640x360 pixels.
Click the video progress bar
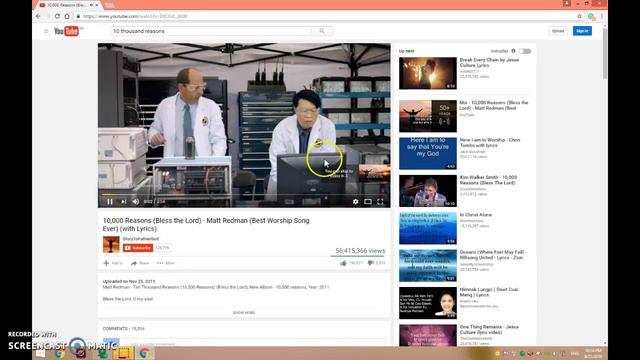[244, 194]
